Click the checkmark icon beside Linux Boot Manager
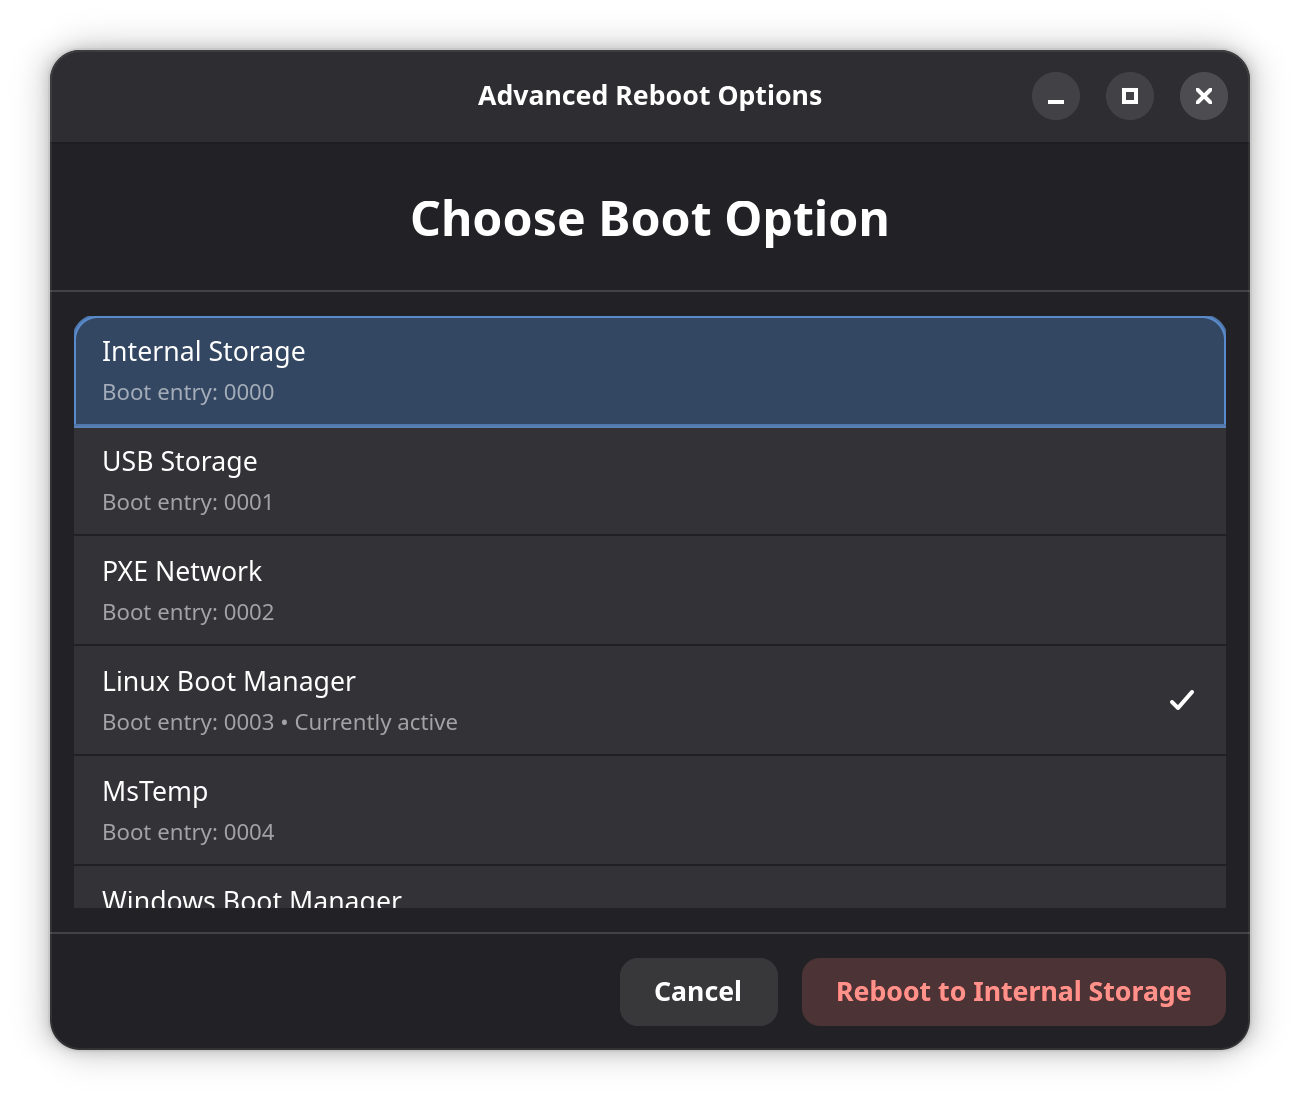The image size is (1300, 1100). [x=1181, y=700]
